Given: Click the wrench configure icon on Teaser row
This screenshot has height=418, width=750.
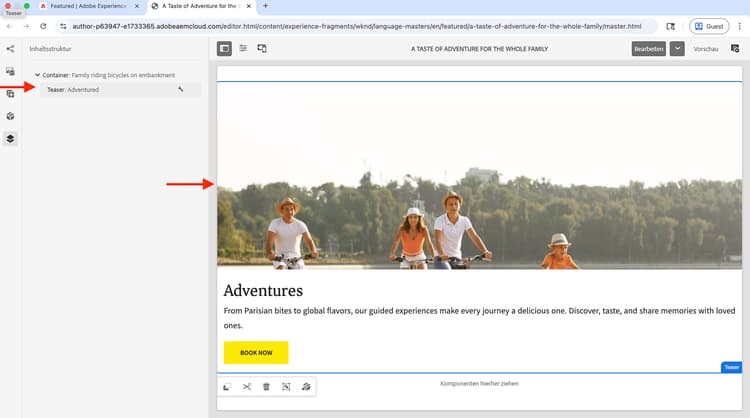Looking at the screenshot, I should coord(181,89).
